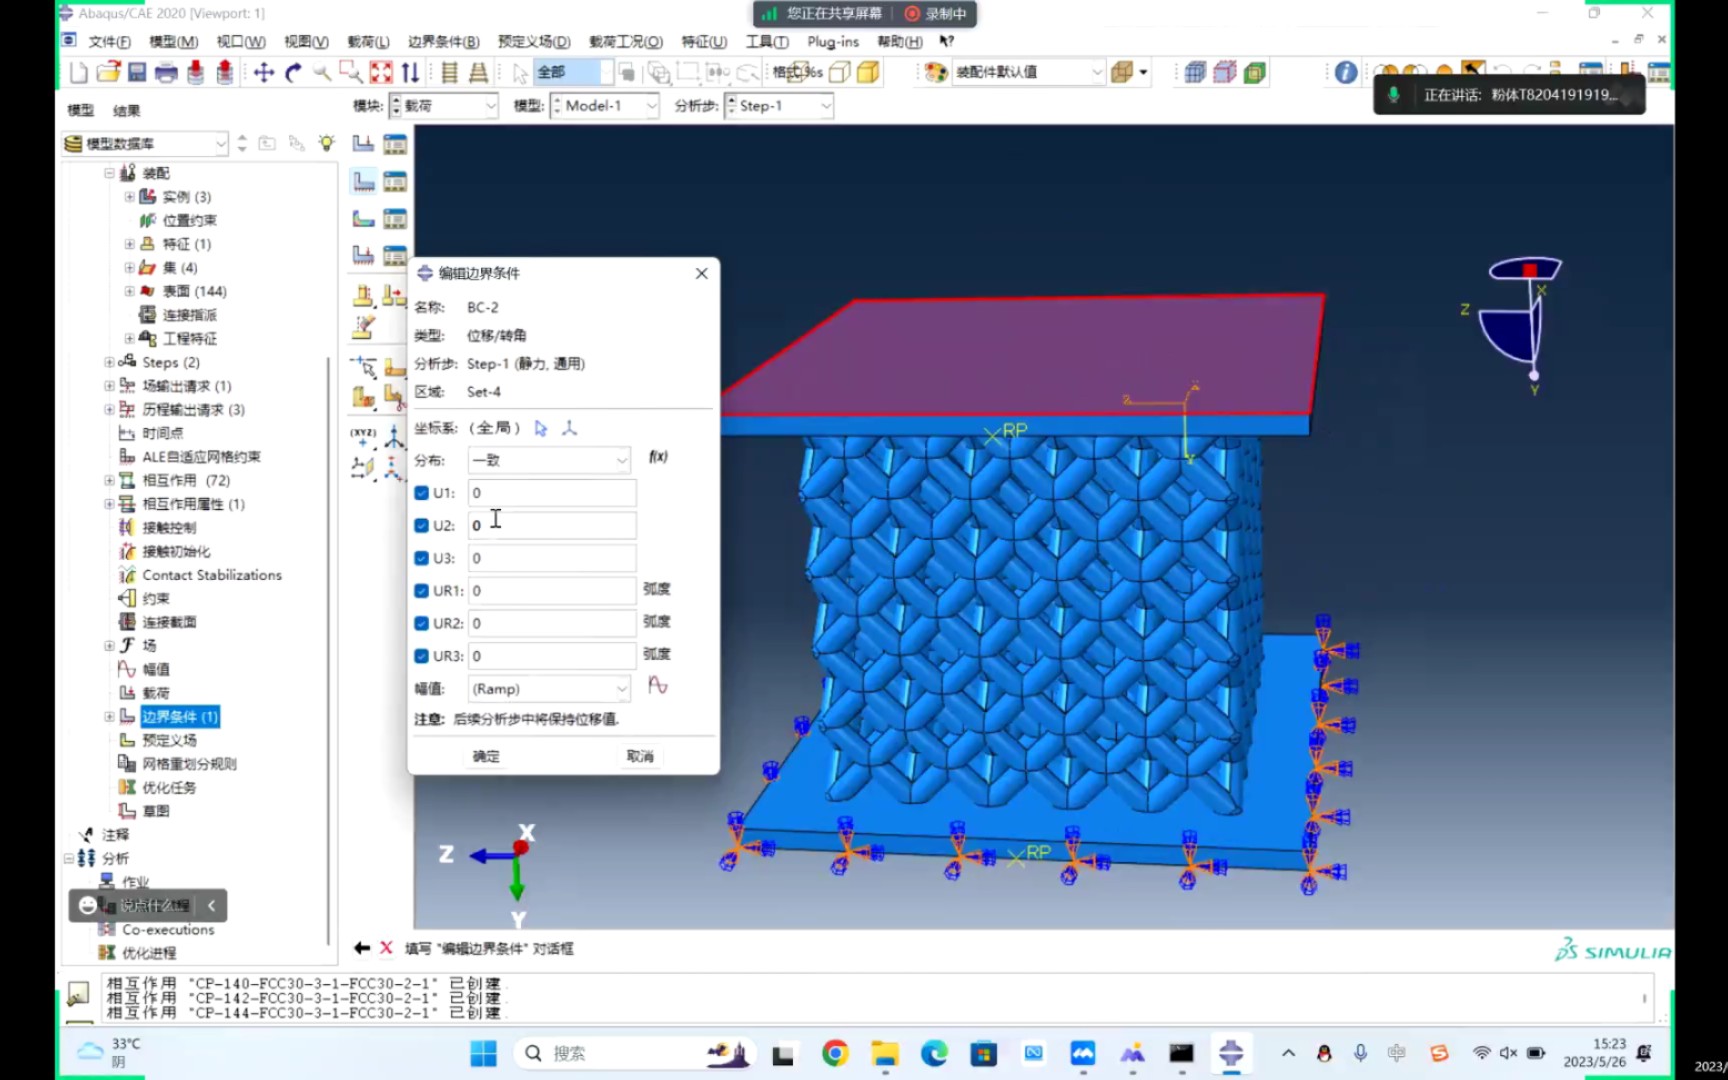Click the f(x) analytical field icon

tap(658, 457)
